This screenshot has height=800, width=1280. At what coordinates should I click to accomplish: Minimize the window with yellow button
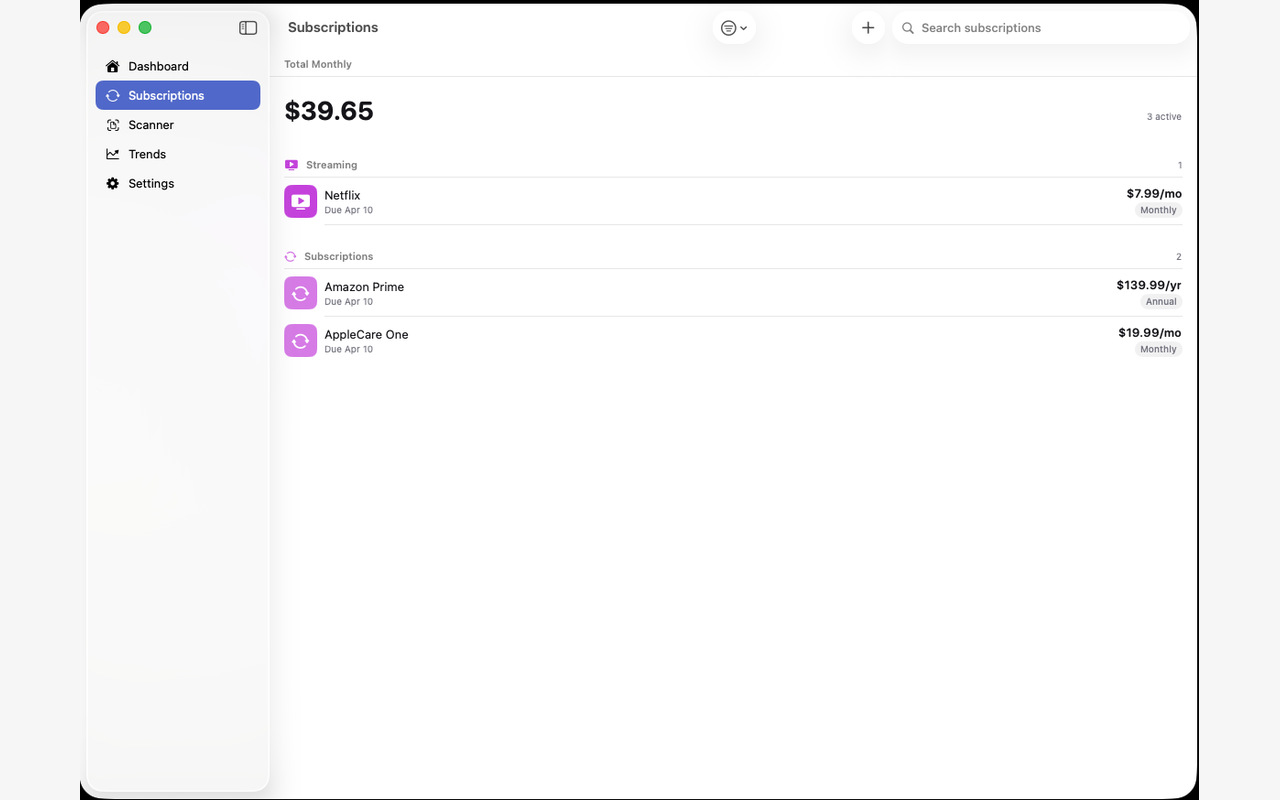click(x=124, y=28)
